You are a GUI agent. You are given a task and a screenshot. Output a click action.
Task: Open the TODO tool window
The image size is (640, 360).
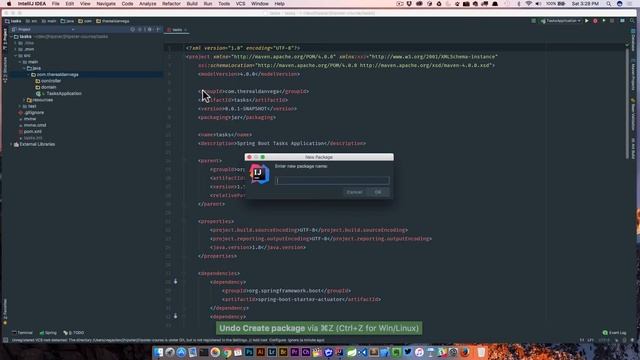coord(74,333)
